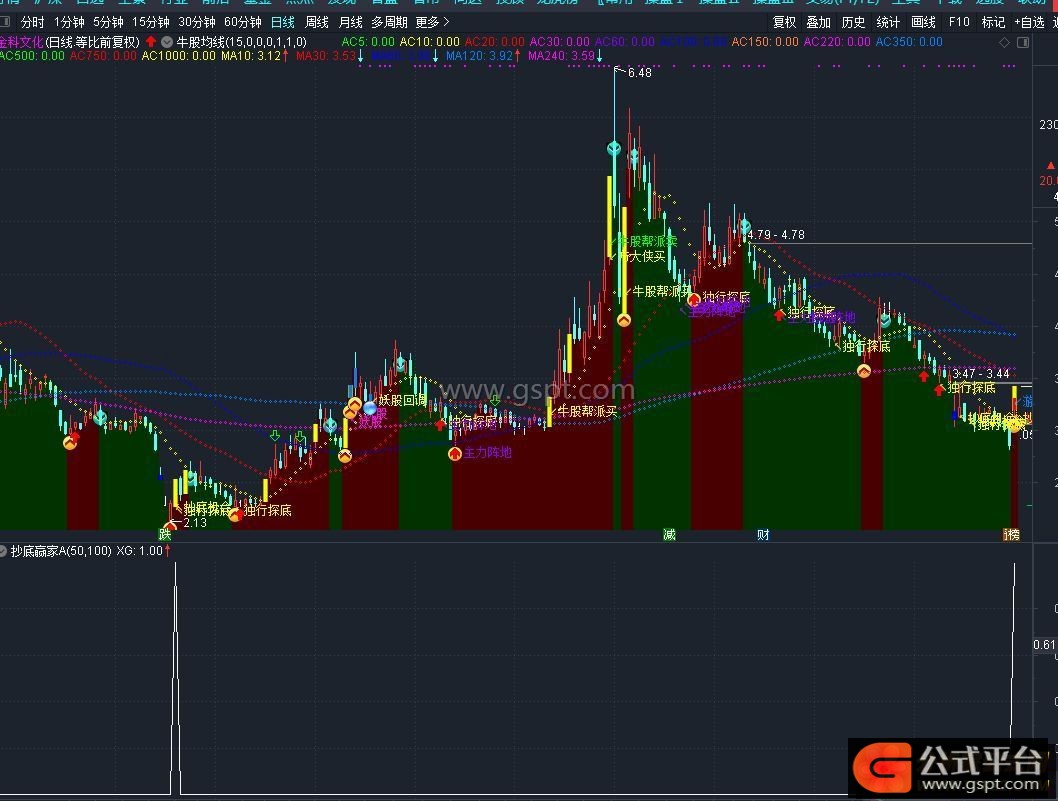Click the cyan diamond marker at the peak candle
Image resolution: width=1058 pixels, height=801 pixels.
614,148
